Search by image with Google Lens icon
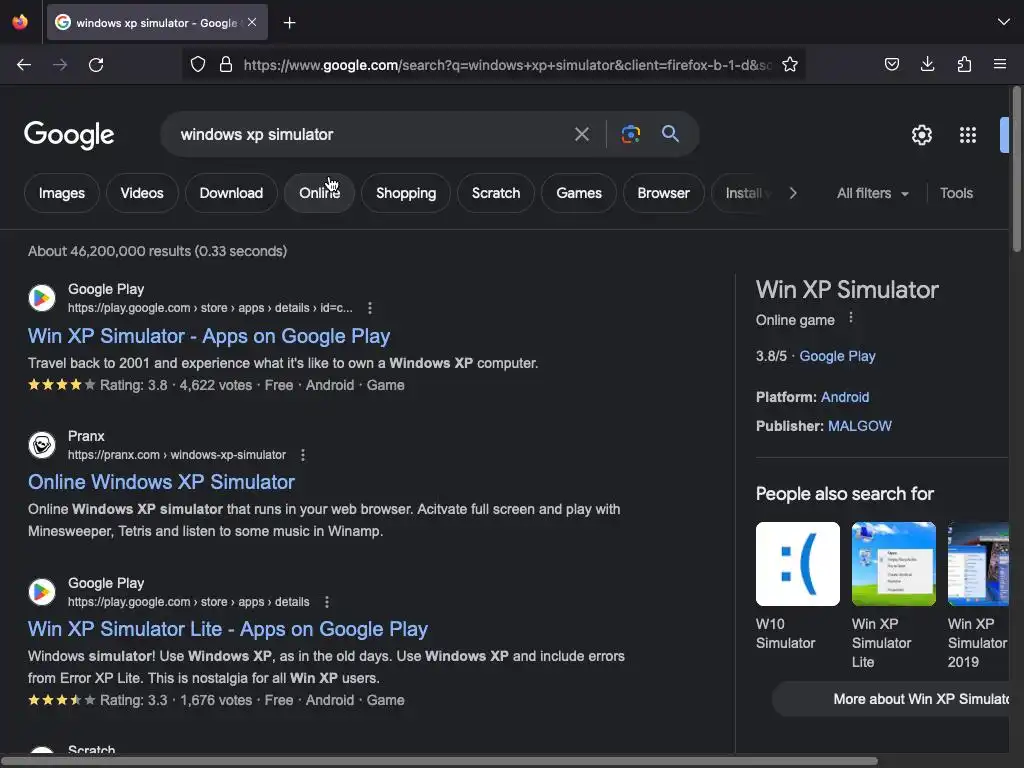 point(631,134)
